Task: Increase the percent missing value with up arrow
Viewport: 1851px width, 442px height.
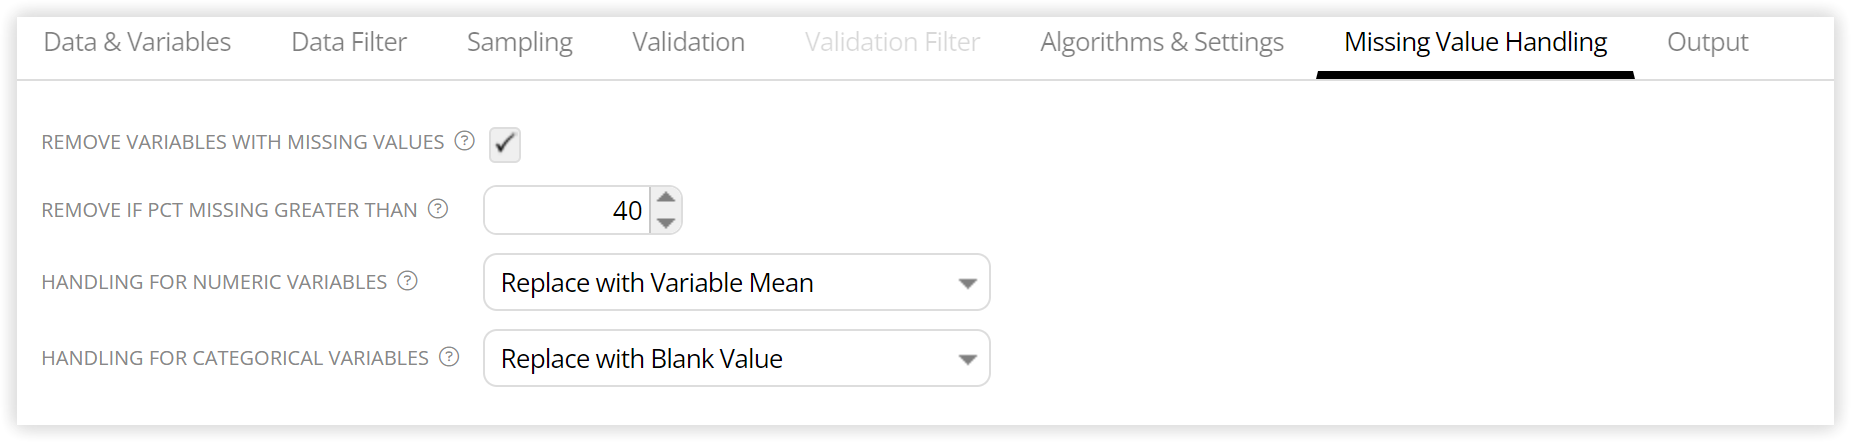Action: tap(666, 198)
